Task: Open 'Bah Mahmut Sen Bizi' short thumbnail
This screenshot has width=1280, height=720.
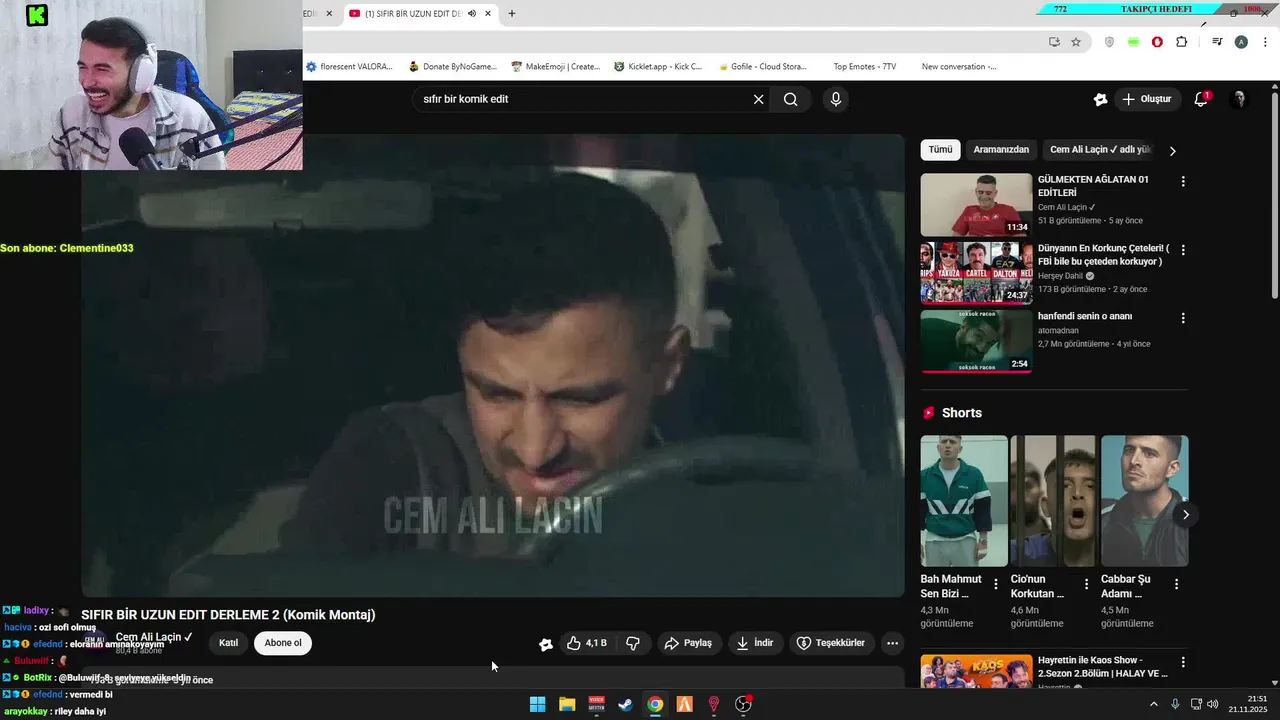Action: [x=964, y=501]
